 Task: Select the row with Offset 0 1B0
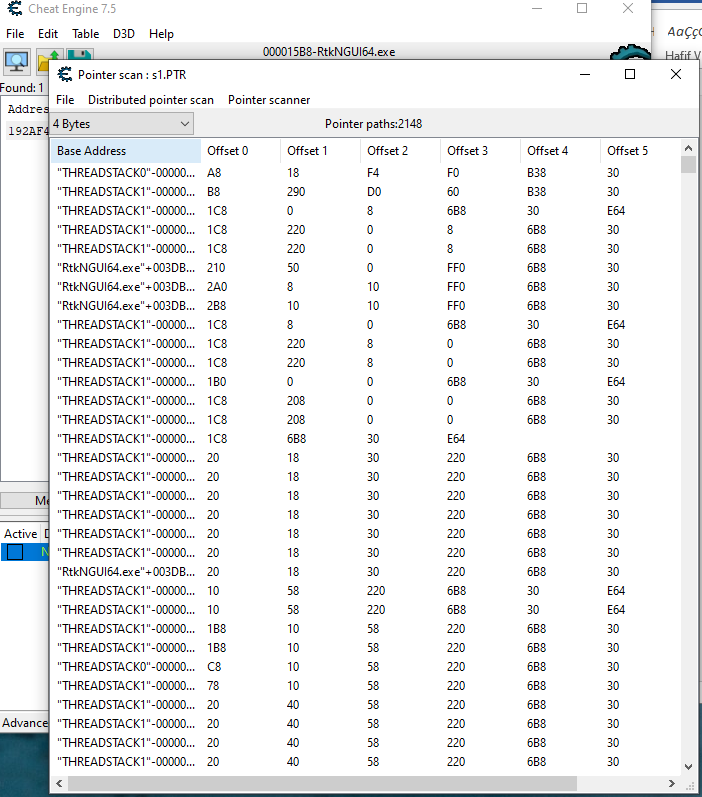365,382
